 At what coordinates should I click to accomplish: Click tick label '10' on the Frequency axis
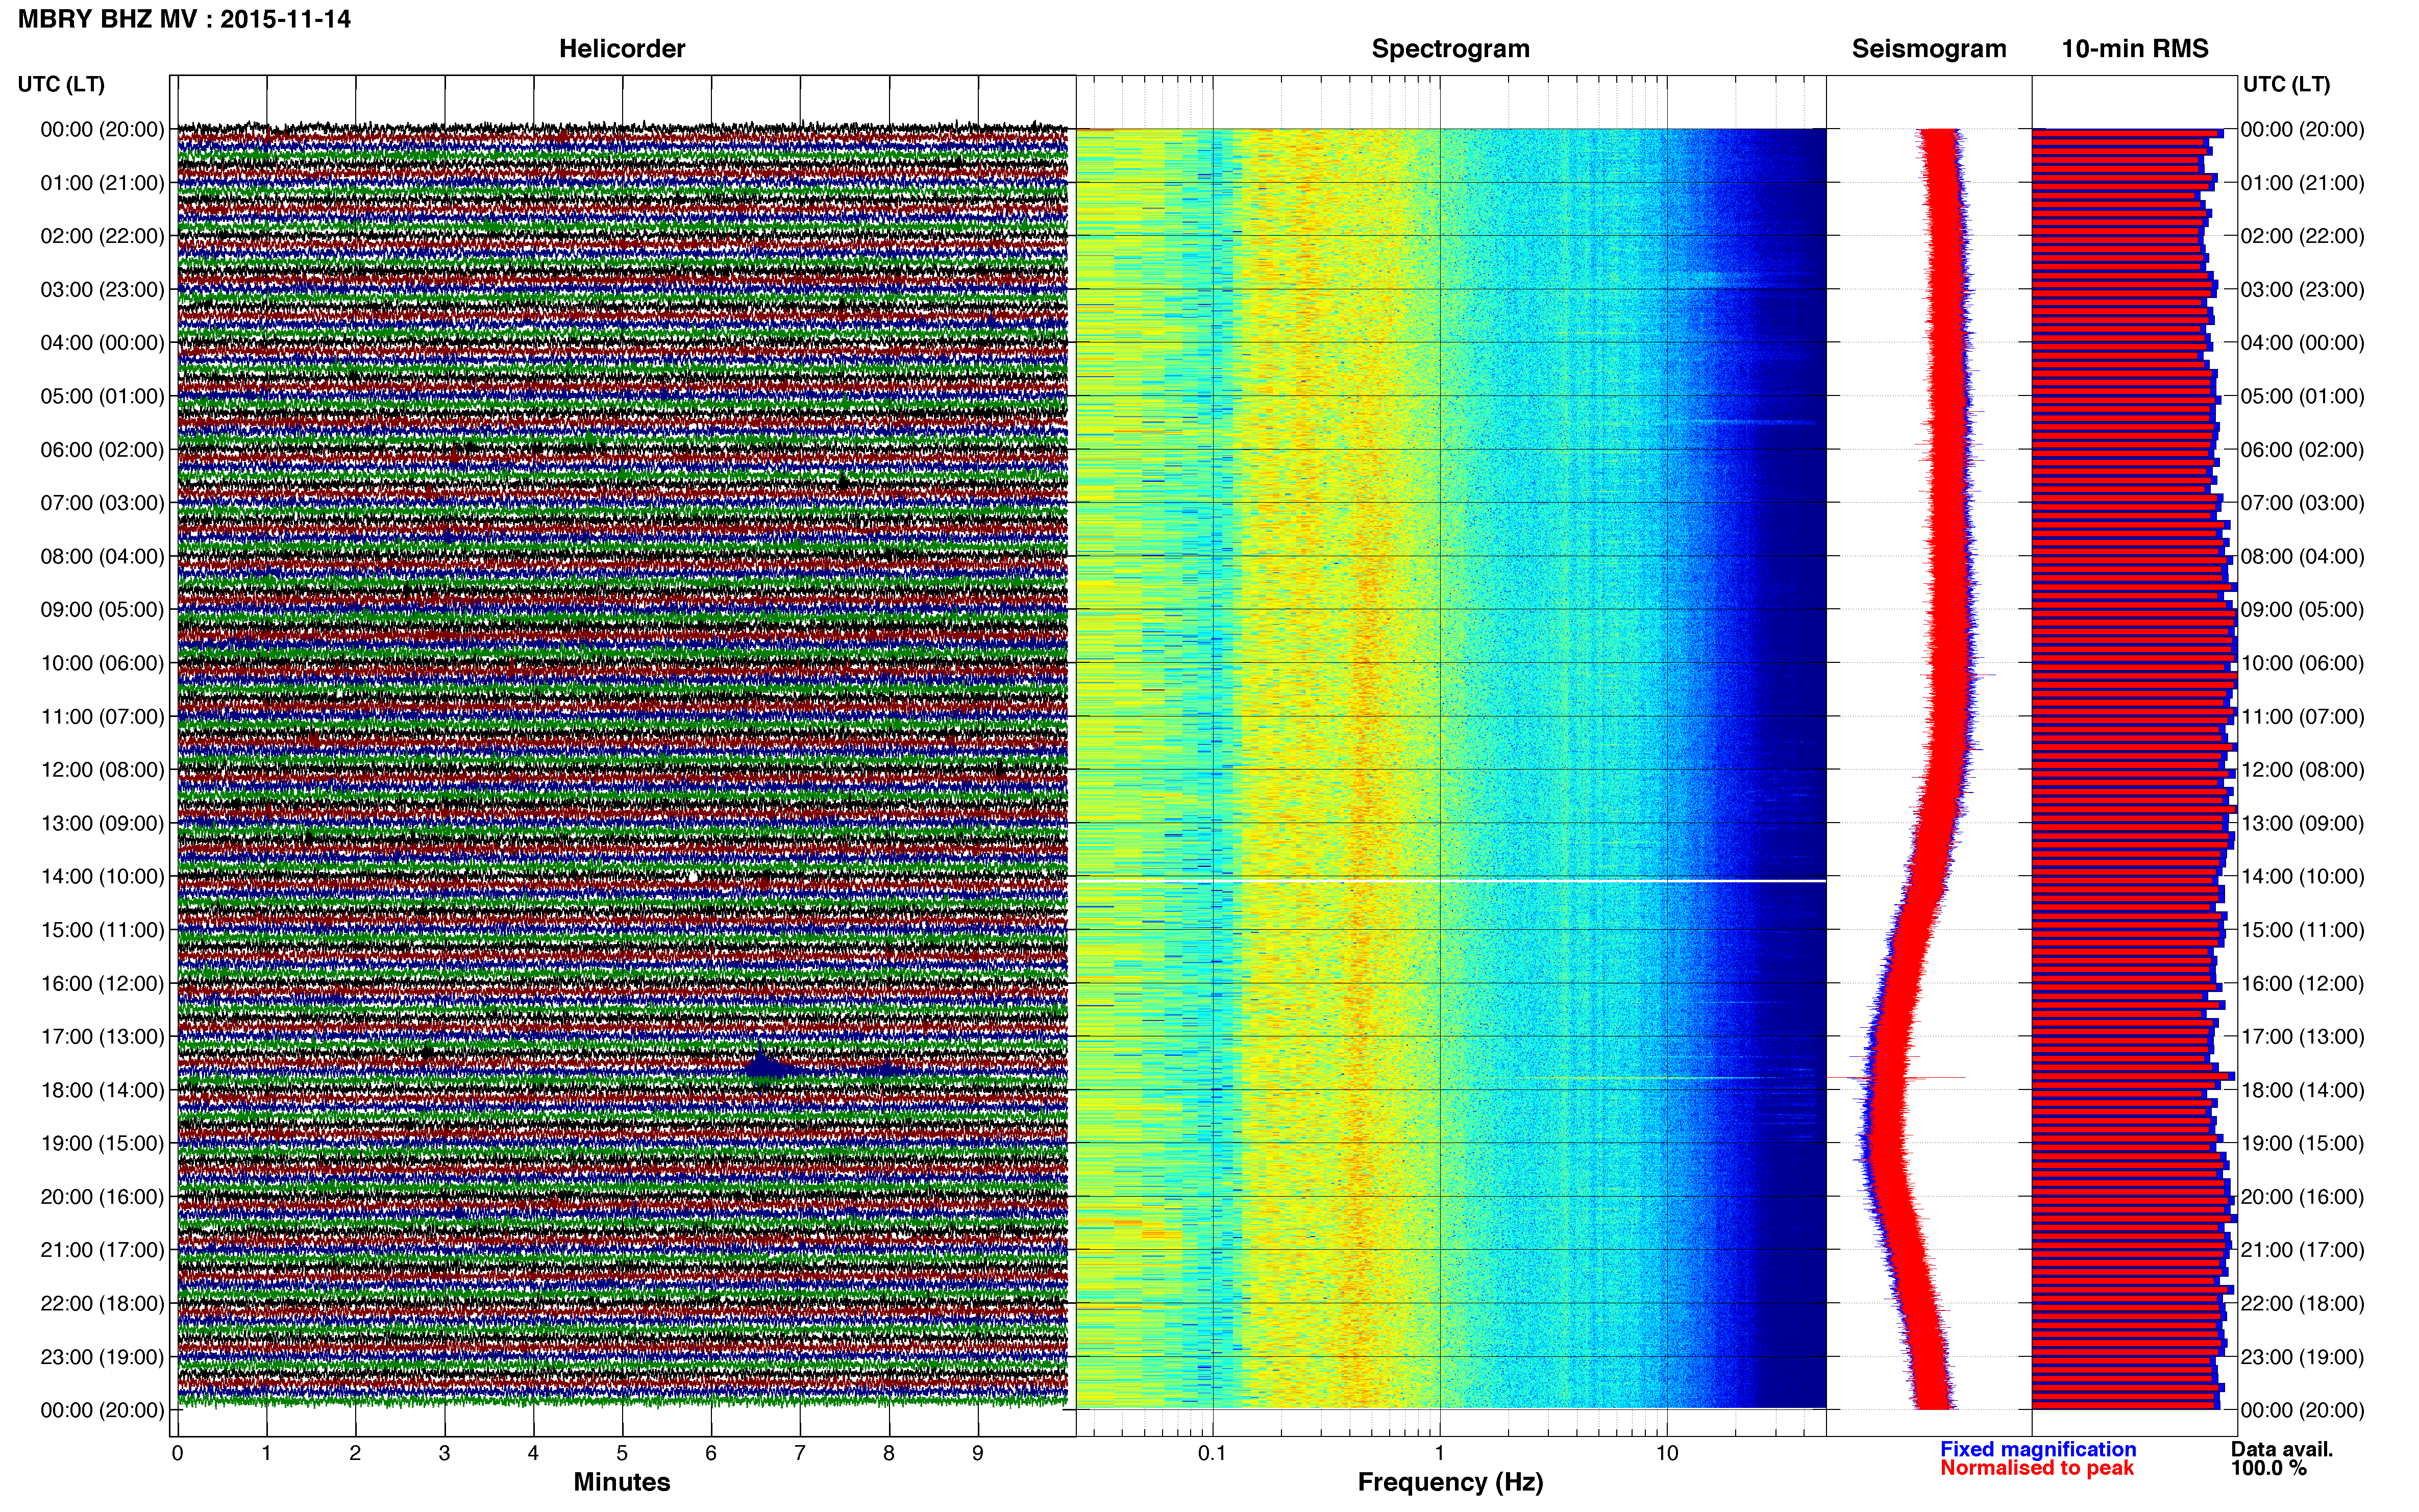[x=1666, y=1454]
